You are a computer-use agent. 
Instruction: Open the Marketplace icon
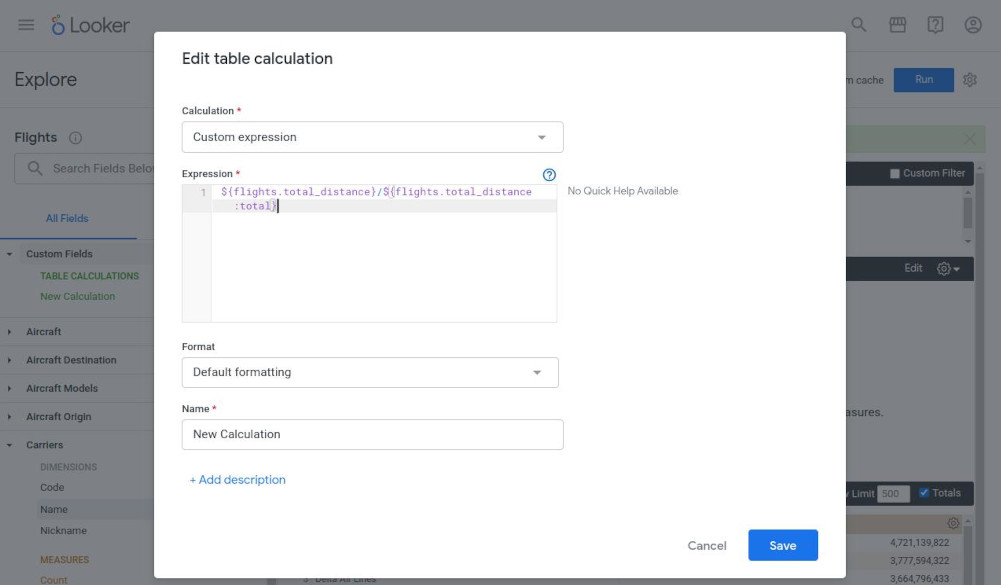click(x=898, y=25)
